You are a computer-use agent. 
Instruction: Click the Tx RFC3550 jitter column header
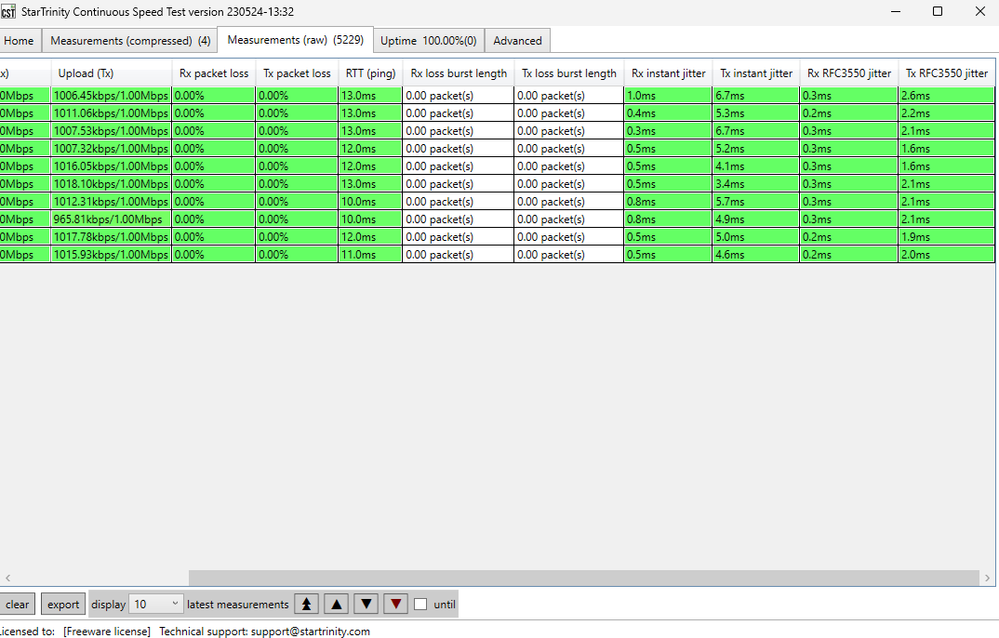tap(947, 73)
